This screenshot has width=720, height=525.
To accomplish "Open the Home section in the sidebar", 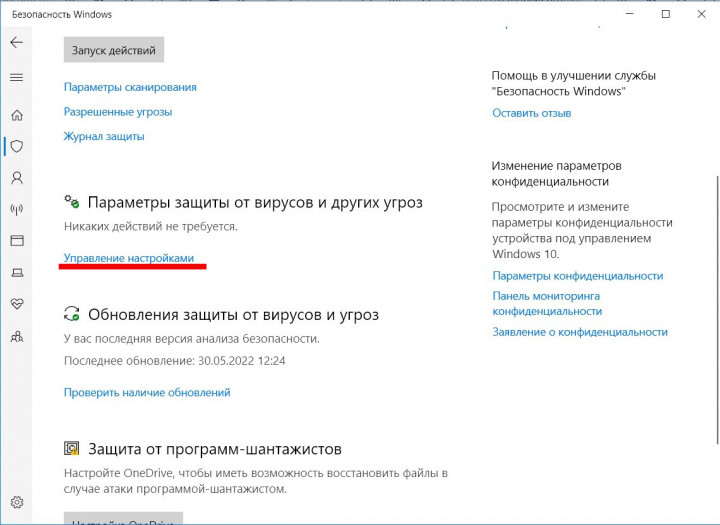I will point(16,115).
